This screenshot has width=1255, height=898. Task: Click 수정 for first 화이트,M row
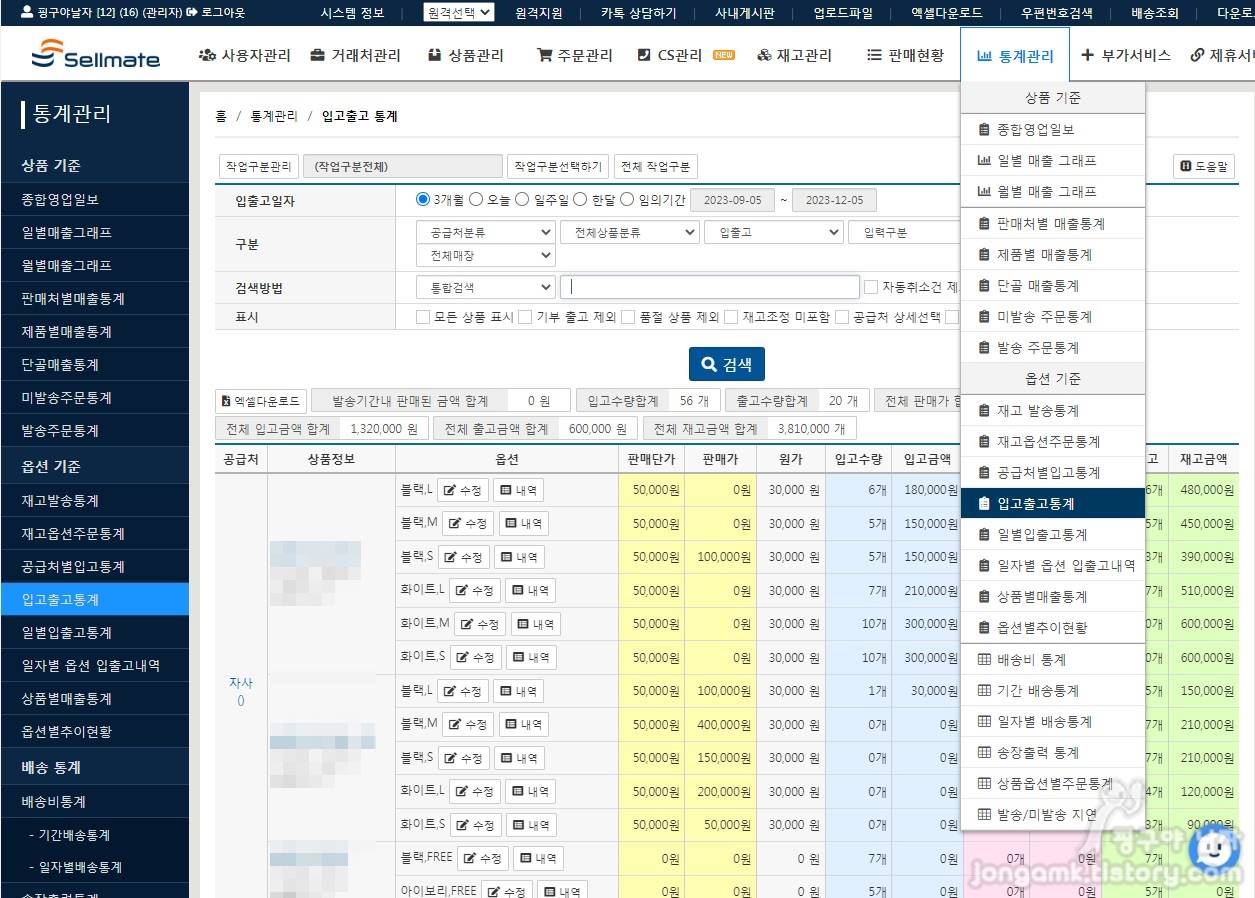(x=479, y=624)
